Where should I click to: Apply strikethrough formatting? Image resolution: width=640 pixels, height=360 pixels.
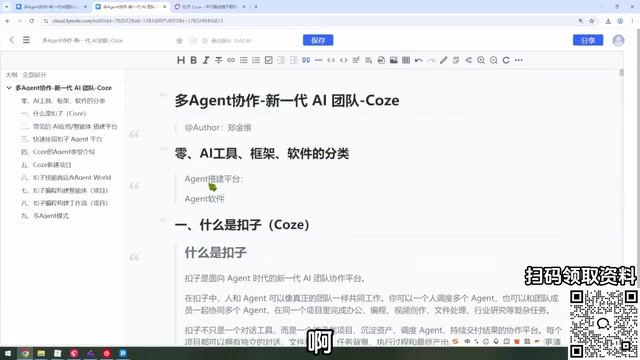click(219, 60)
